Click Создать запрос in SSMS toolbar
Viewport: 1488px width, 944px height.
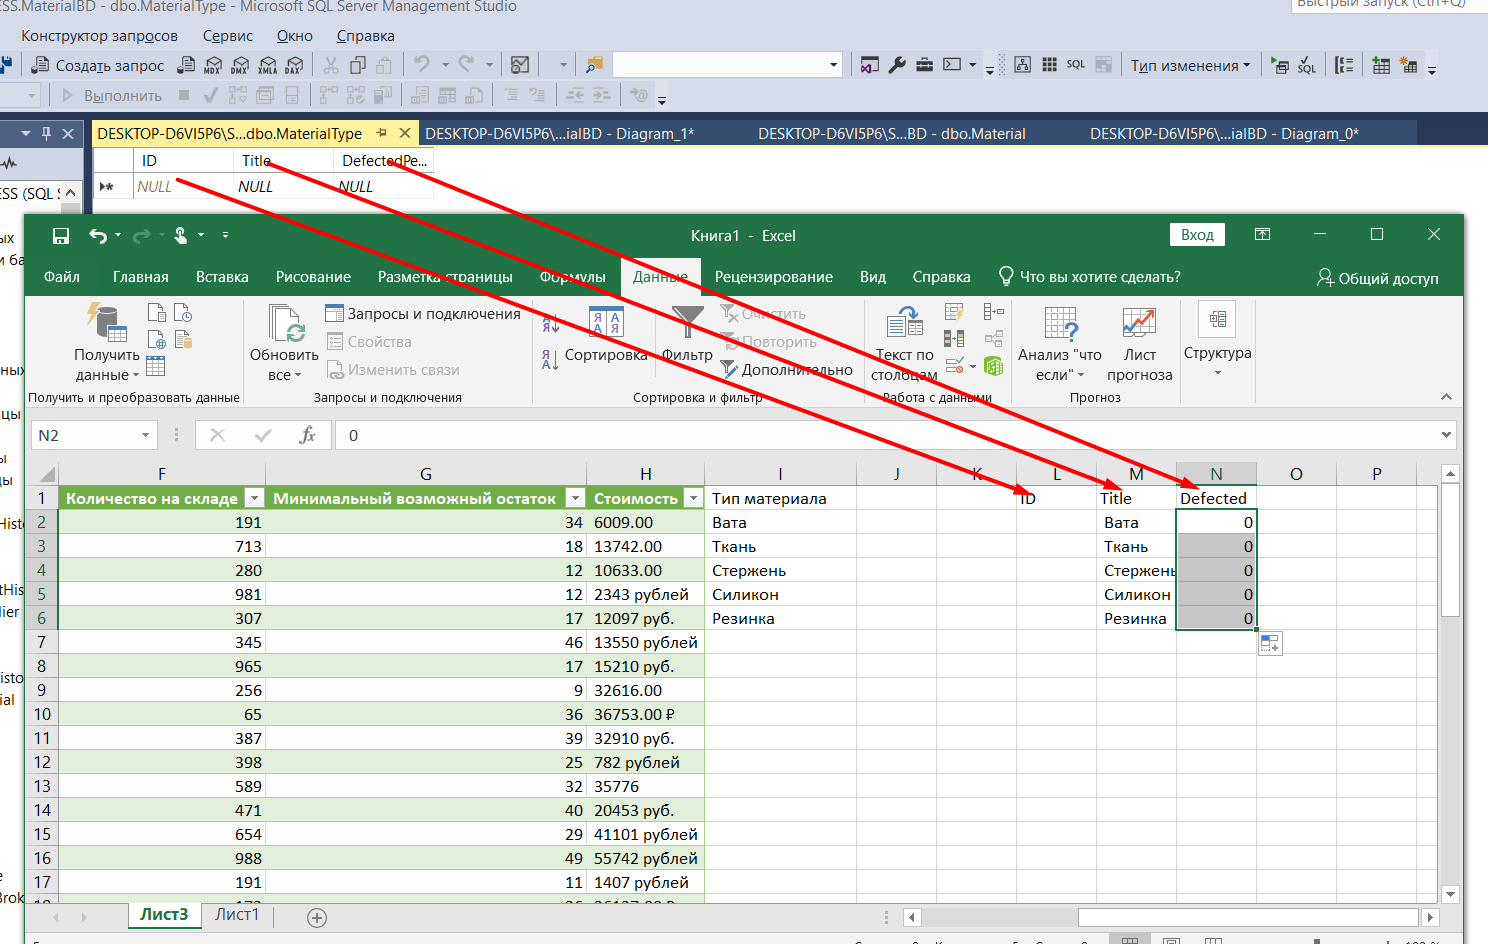[x=98, y=65]
